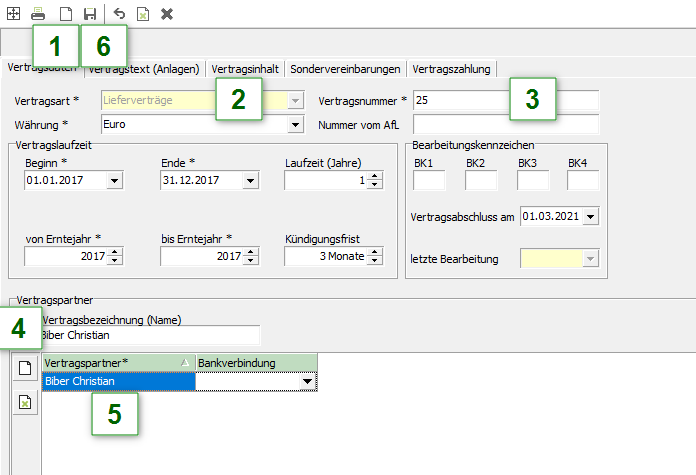Image resolution: width=696 pixels, height=475 pixels.
Task: Open the Bankverbindung dropdown in the grid
Action: pos(307,381)
